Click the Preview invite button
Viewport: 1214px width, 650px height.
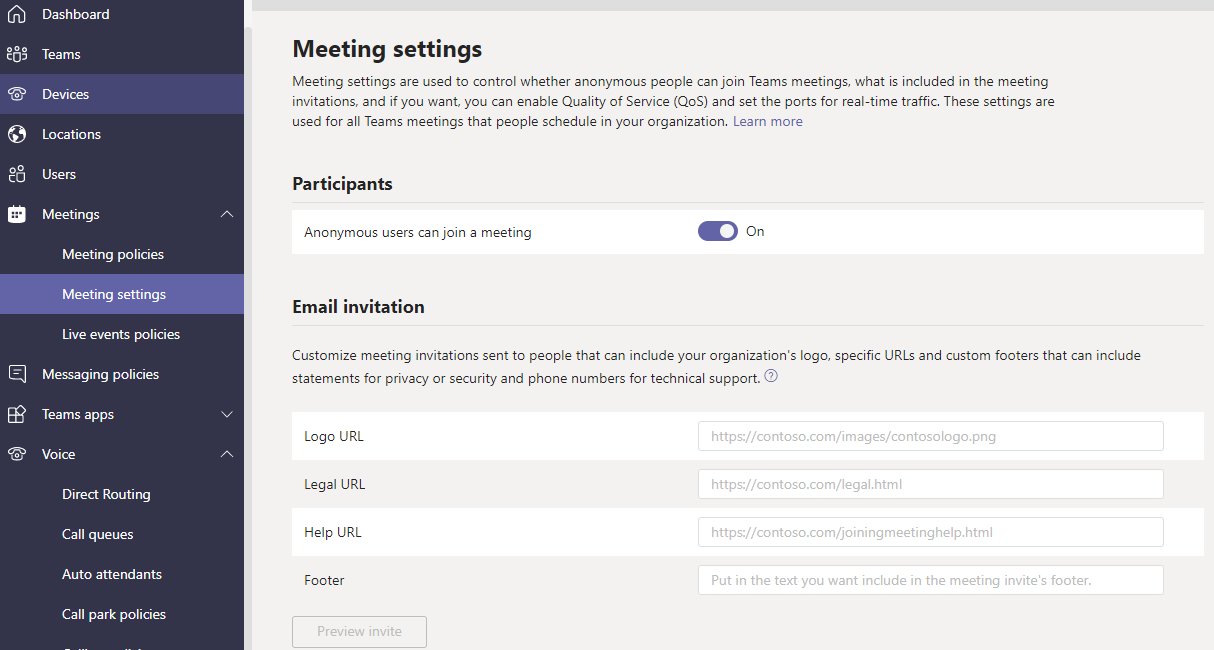359,632
